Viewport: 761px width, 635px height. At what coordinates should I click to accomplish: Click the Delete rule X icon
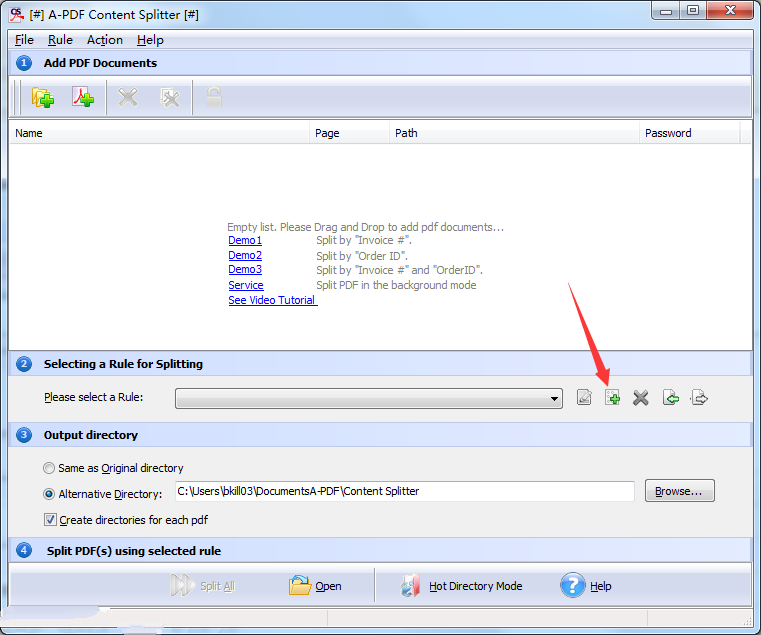[641, 398]
